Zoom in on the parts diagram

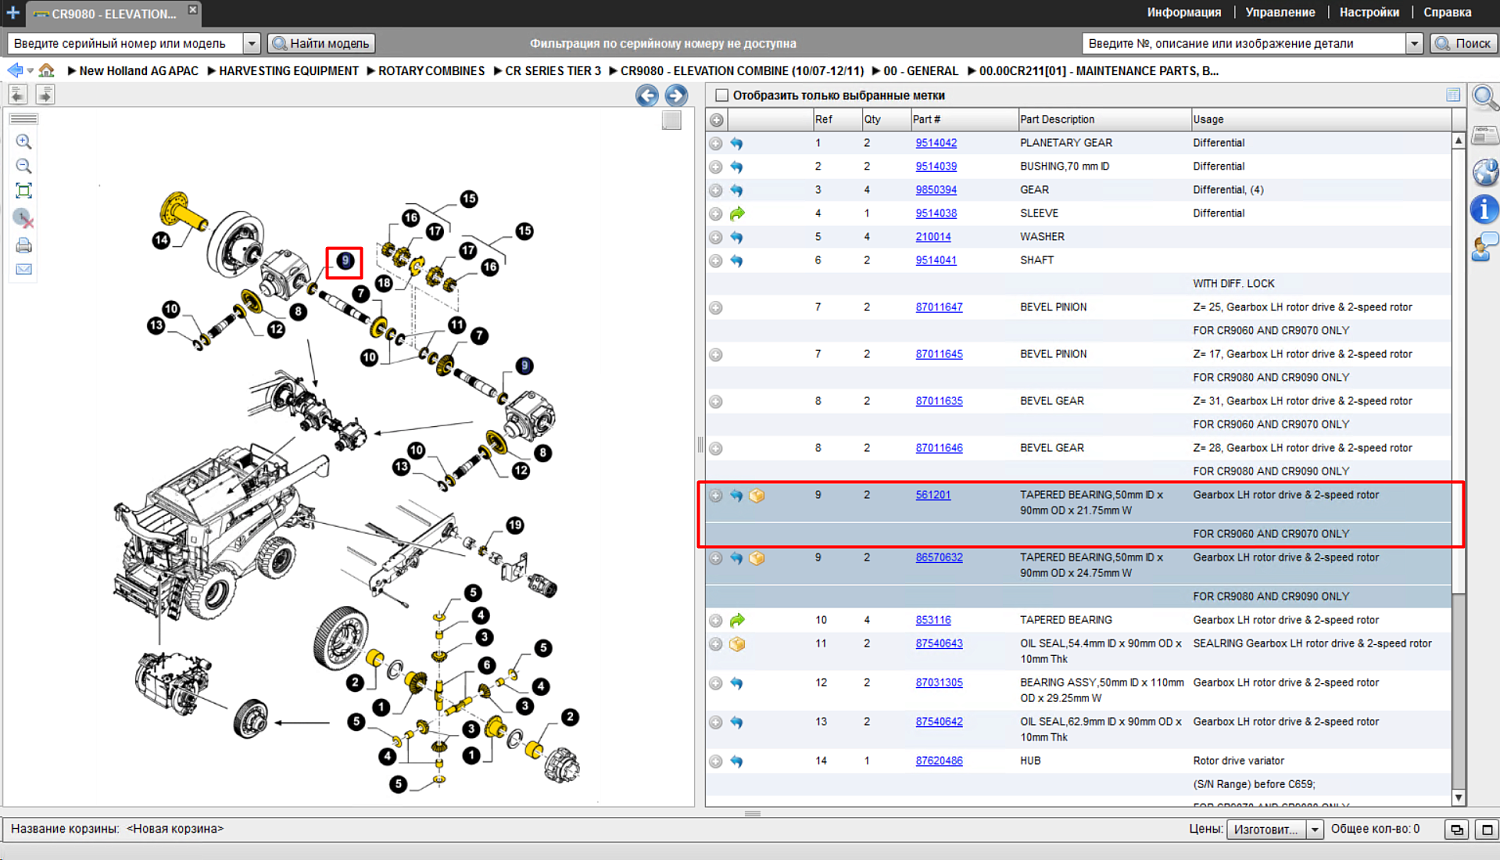click(x=24, y=142)
